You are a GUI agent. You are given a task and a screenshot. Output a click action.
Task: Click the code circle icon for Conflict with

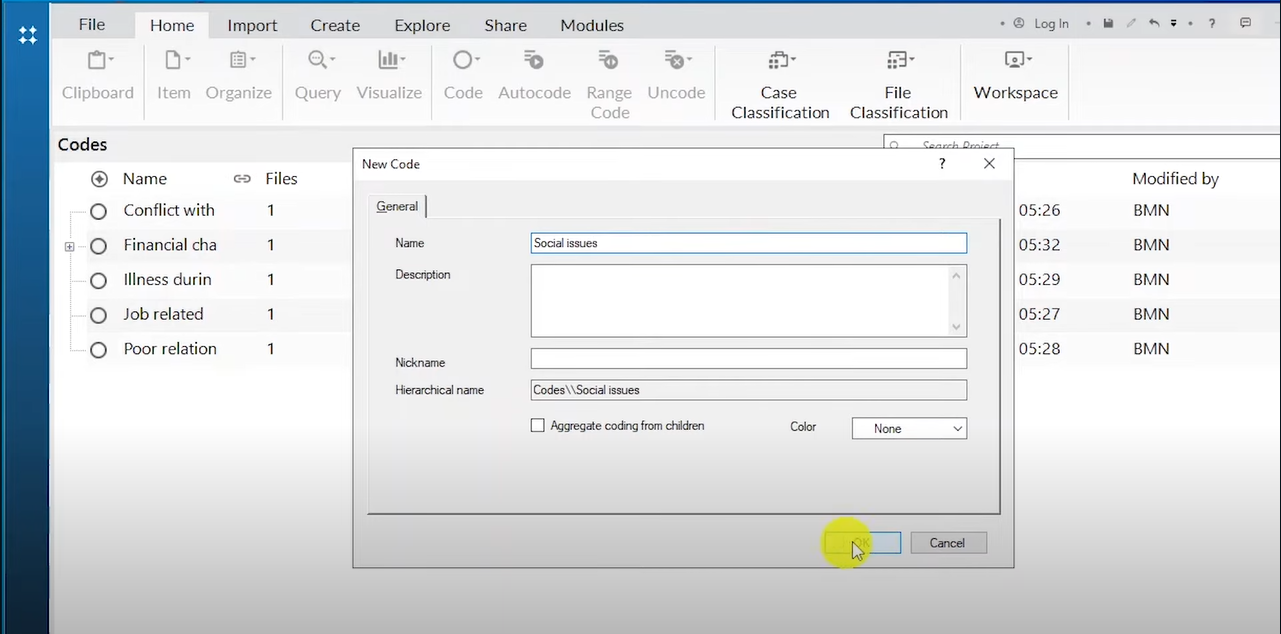click(98, 211)
